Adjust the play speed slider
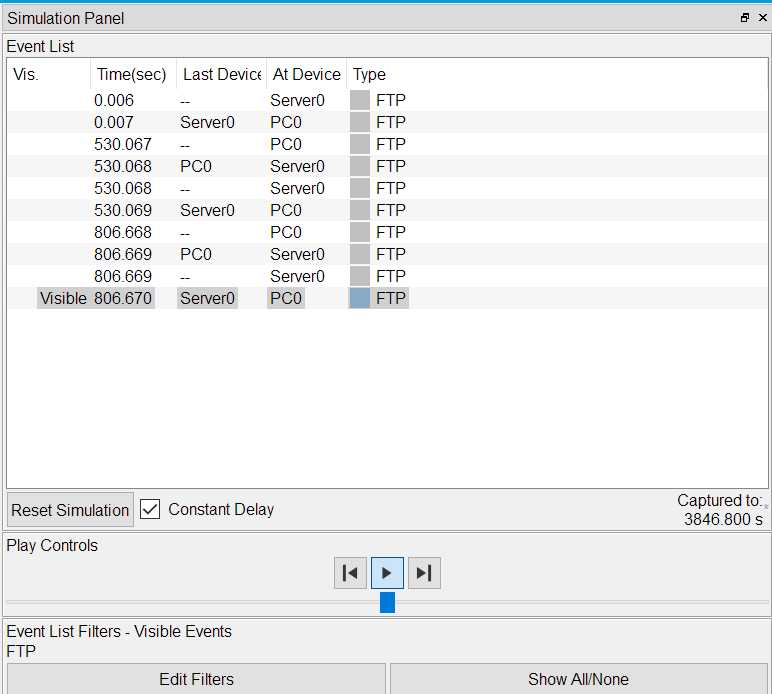 pyautogui.click(x=387, y=602)
